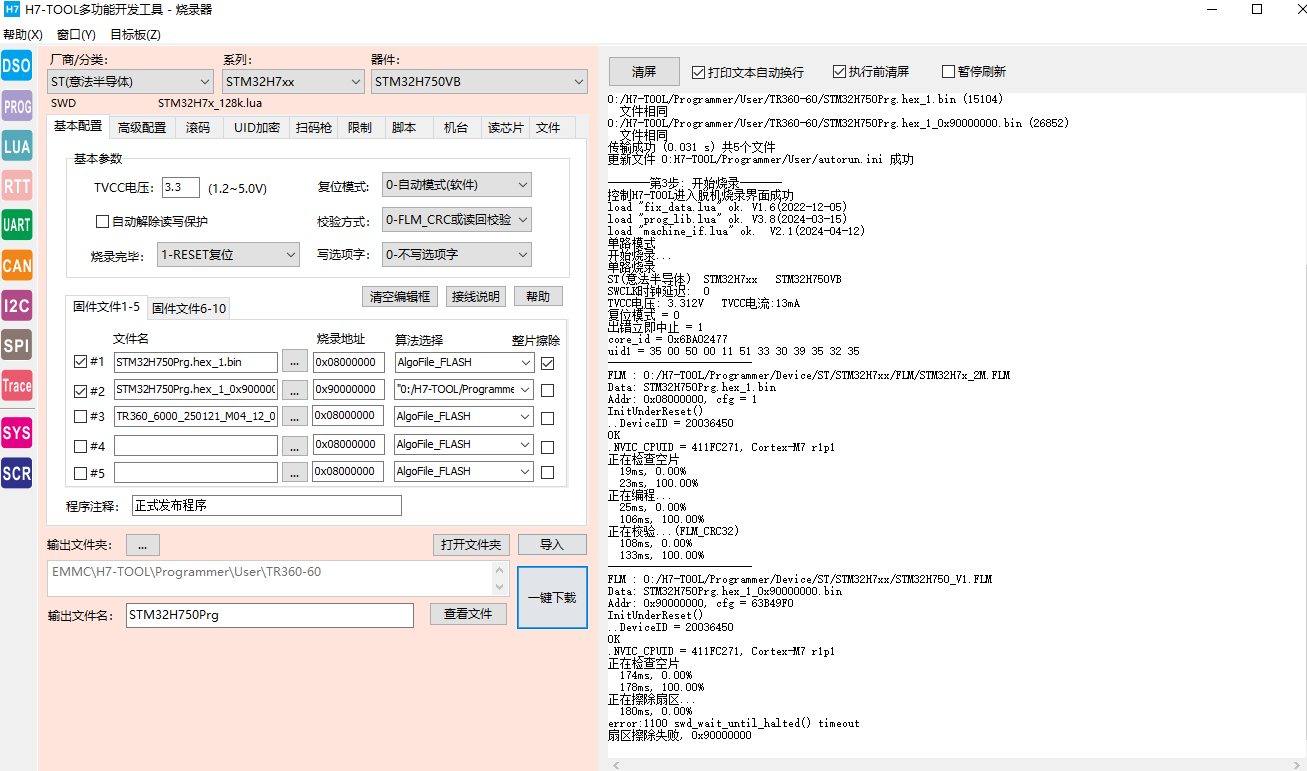Switch to the 读芯片 tab
The width and height of the screenshot is (1307, 771).
tap(505, 128)
